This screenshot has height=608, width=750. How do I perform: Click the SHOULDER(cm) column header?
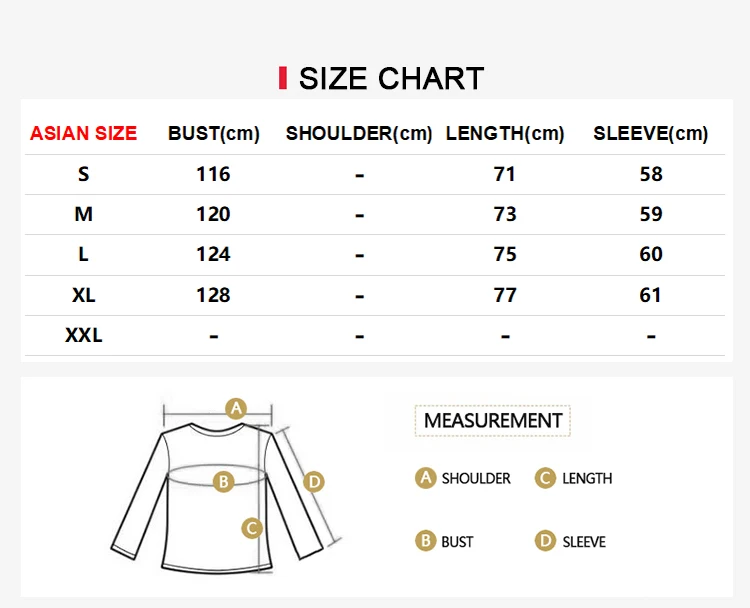(359, 133)
